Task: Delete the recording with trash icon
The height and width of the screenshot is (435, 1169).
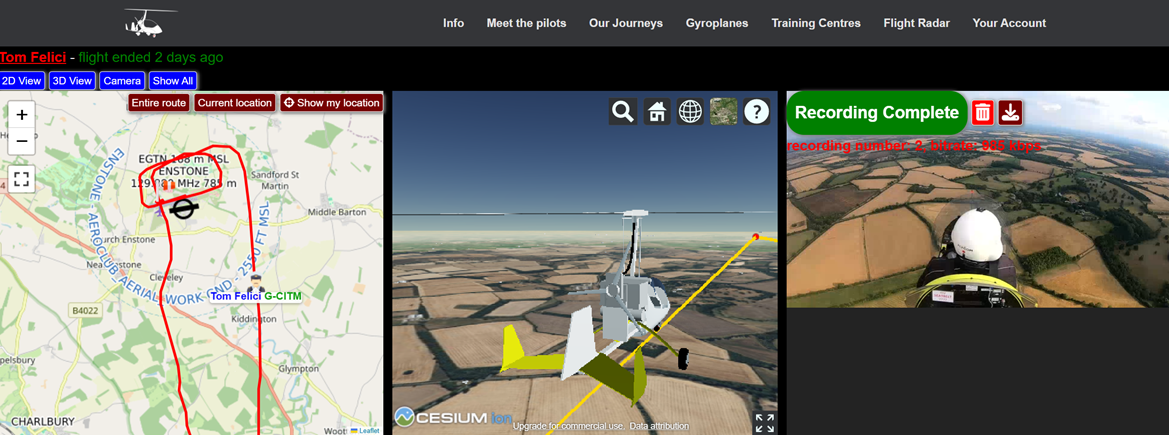Action: pyautogui.click(x=983, y=113)
